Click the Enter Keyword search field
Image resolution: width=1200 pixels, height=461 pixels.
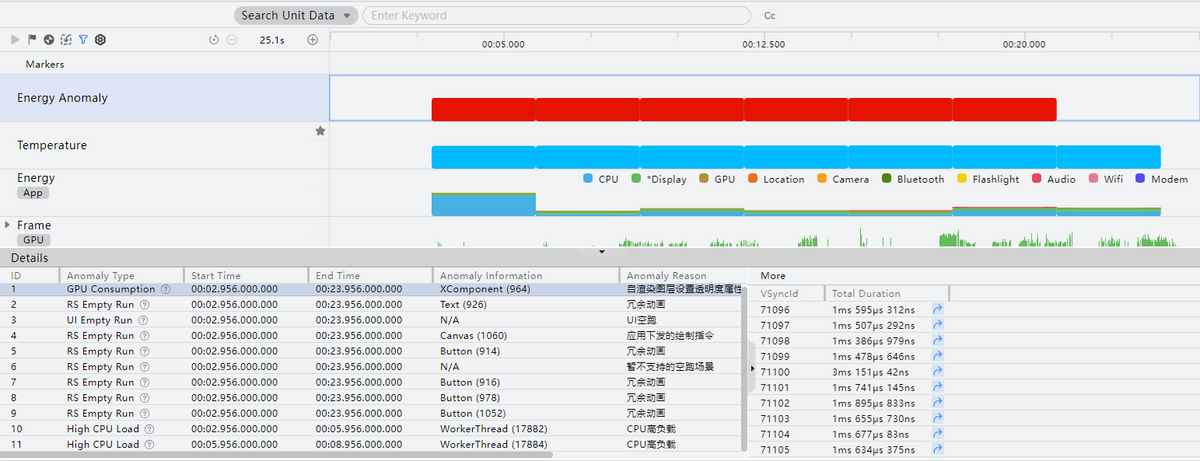(x=556, y=16)
